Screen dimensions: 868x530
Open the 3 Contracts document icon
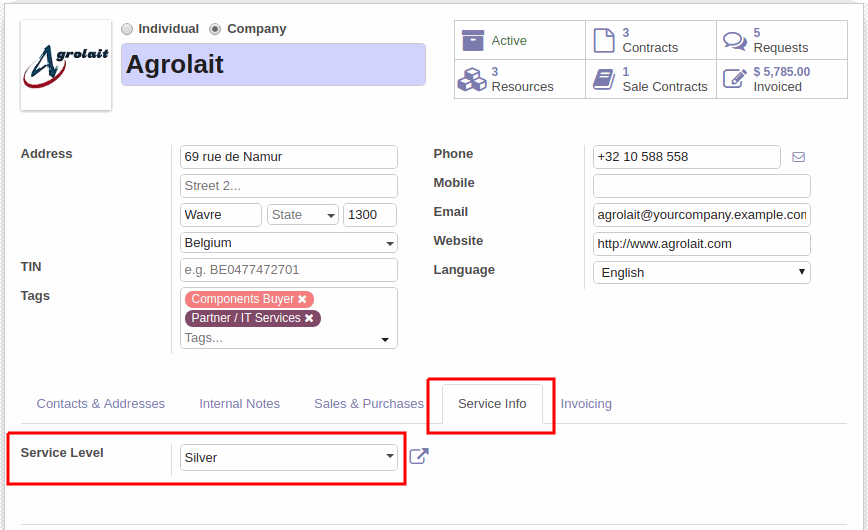(603, 40)
